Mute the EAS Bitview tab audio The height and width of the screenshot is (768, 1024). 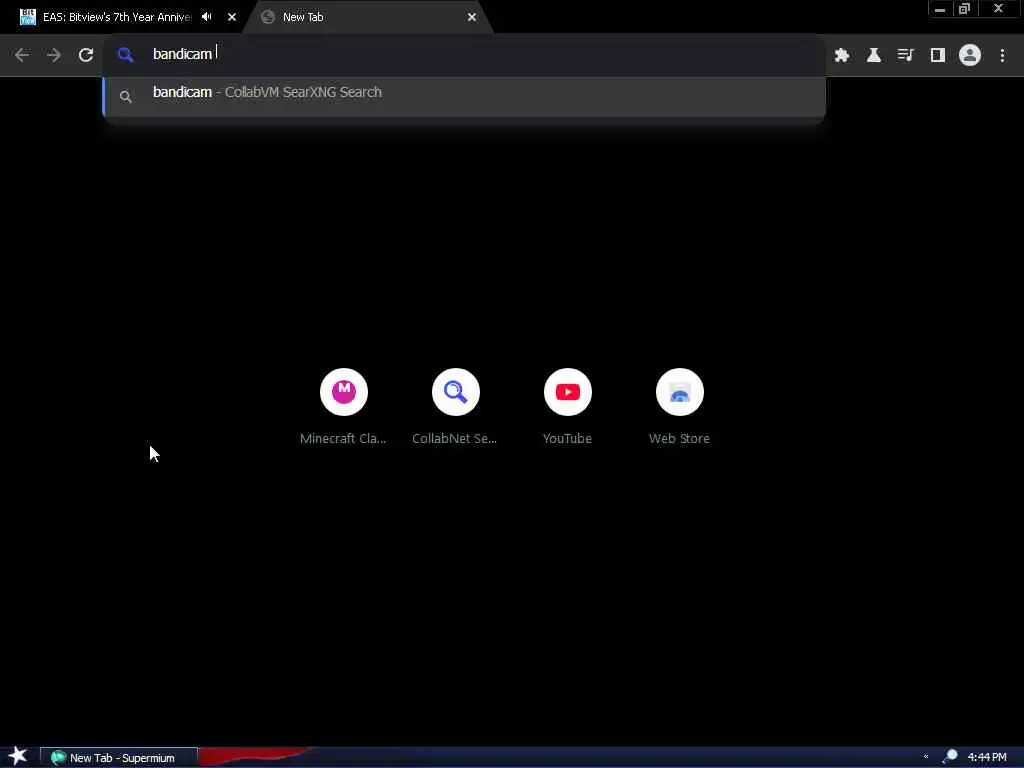coord(206,17)
